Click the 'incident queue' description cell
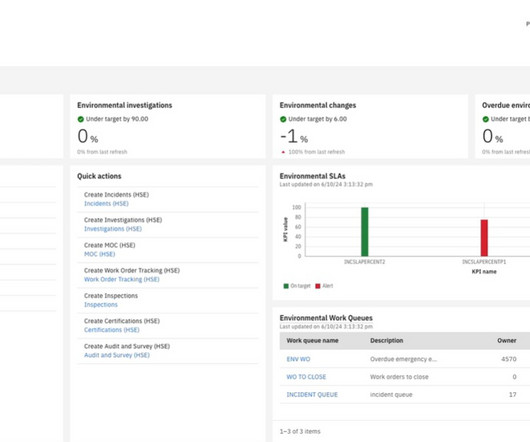Screen dimensions: 530x442 [x=391, y=395]
